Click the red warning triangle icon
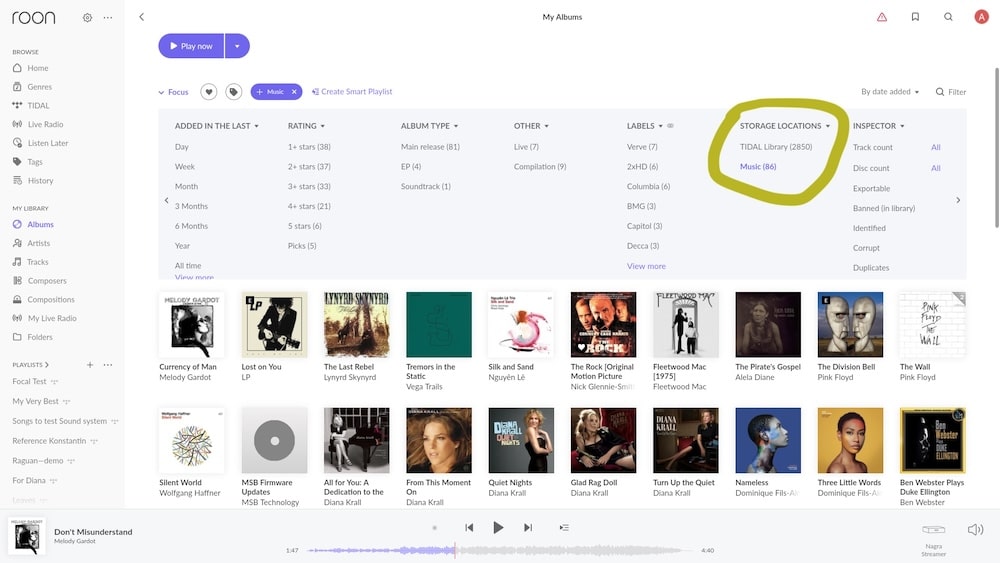Viewport: 1000px width, 563px height. (x=881, y=17)
